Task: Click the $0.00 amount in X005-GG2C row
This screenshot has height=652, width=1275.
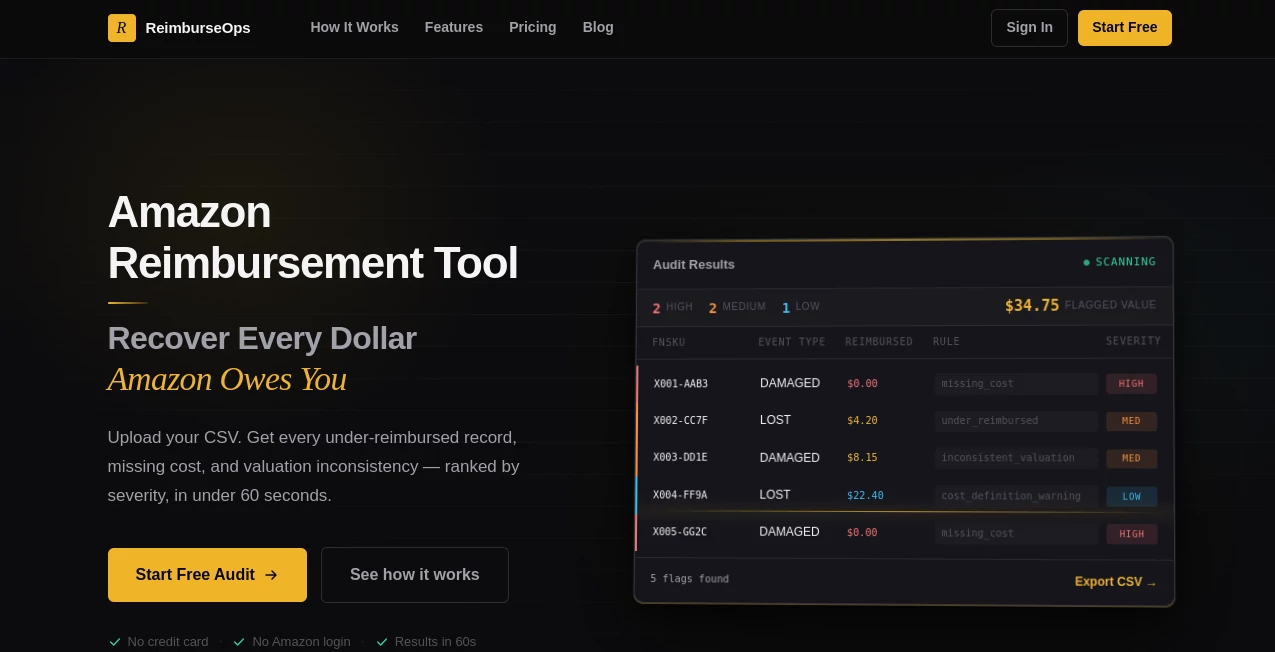Action: tap(862, 533)
